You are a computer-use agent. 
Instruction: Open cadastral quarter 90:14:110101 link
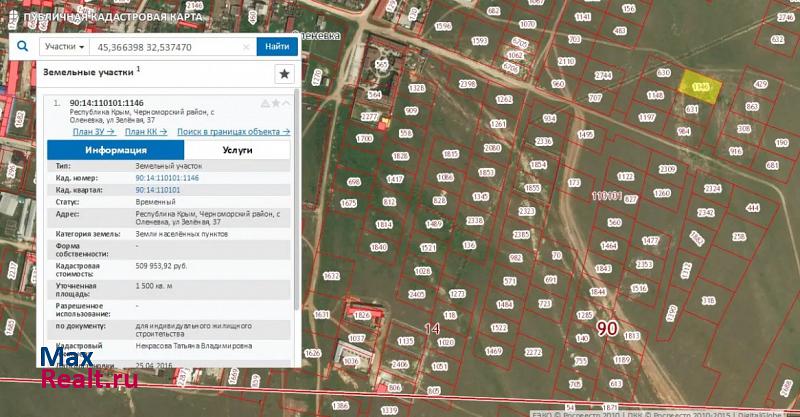coord(157,188)
